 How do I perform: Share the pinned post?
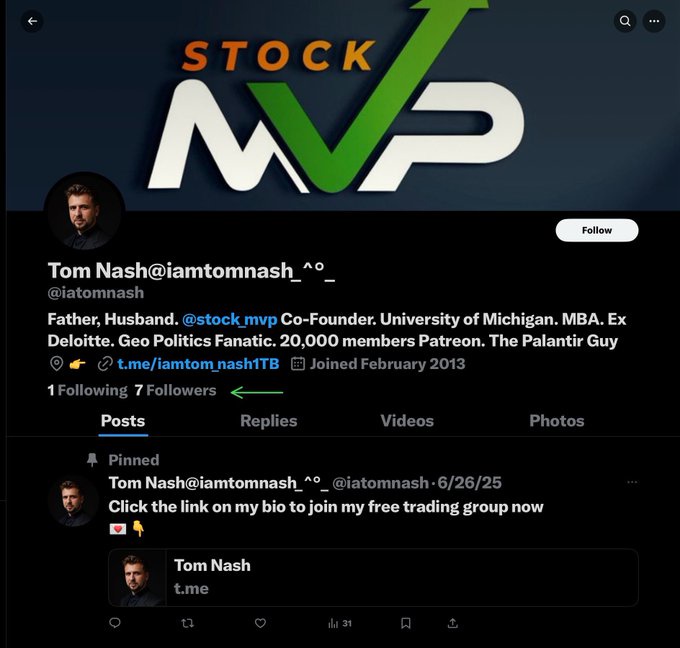[x=452, y=623]
